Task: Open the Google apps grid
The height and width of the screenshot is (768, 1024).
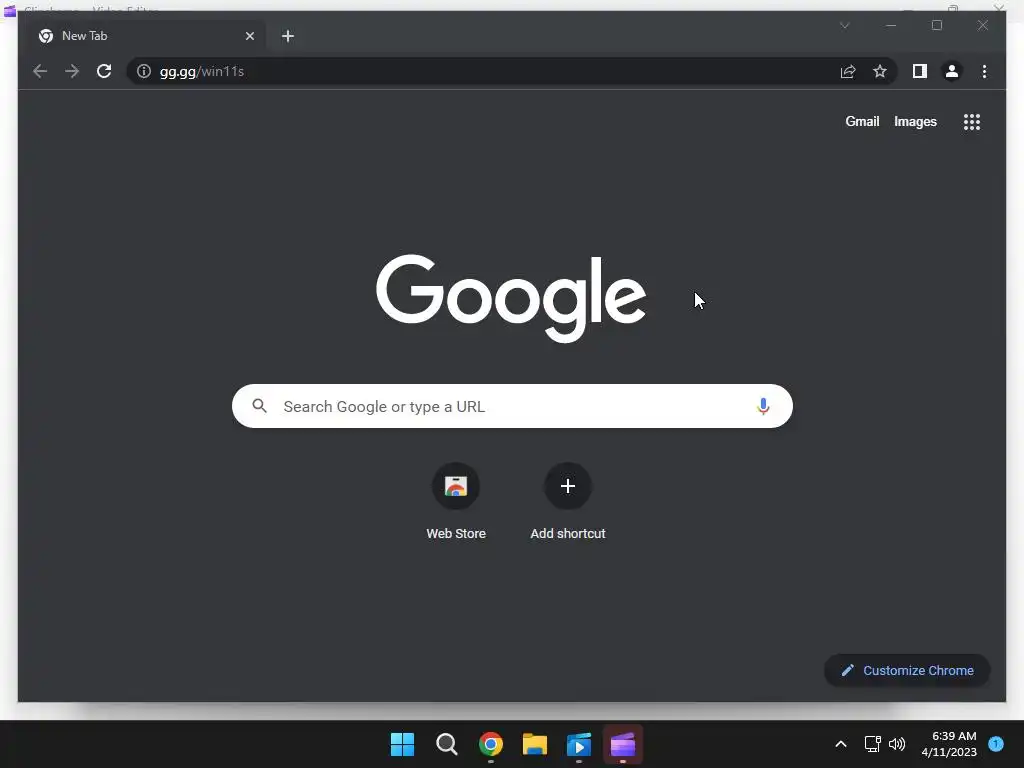Action: (972, 121)
